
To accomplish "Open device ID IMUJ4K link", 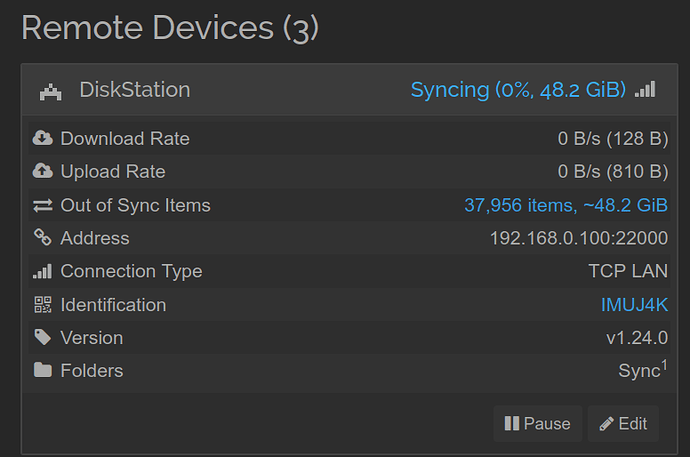I will point(634,305).
